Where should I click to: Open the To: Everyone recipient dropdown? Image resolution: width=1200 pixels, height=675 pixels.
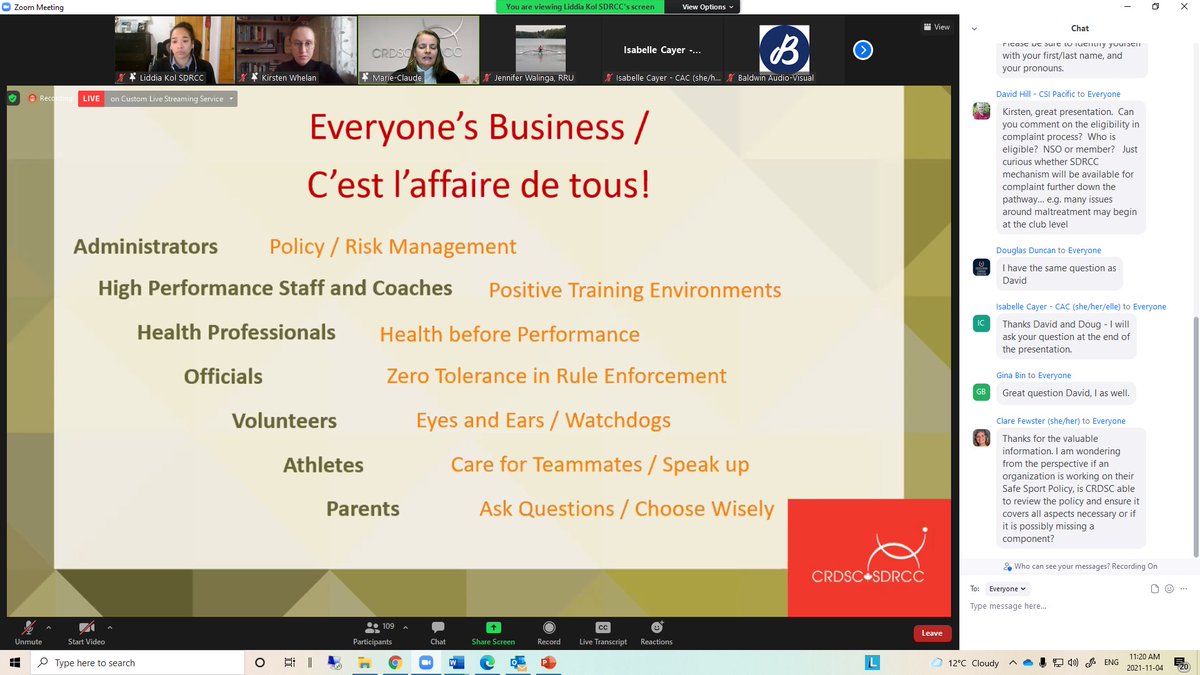1007,589
